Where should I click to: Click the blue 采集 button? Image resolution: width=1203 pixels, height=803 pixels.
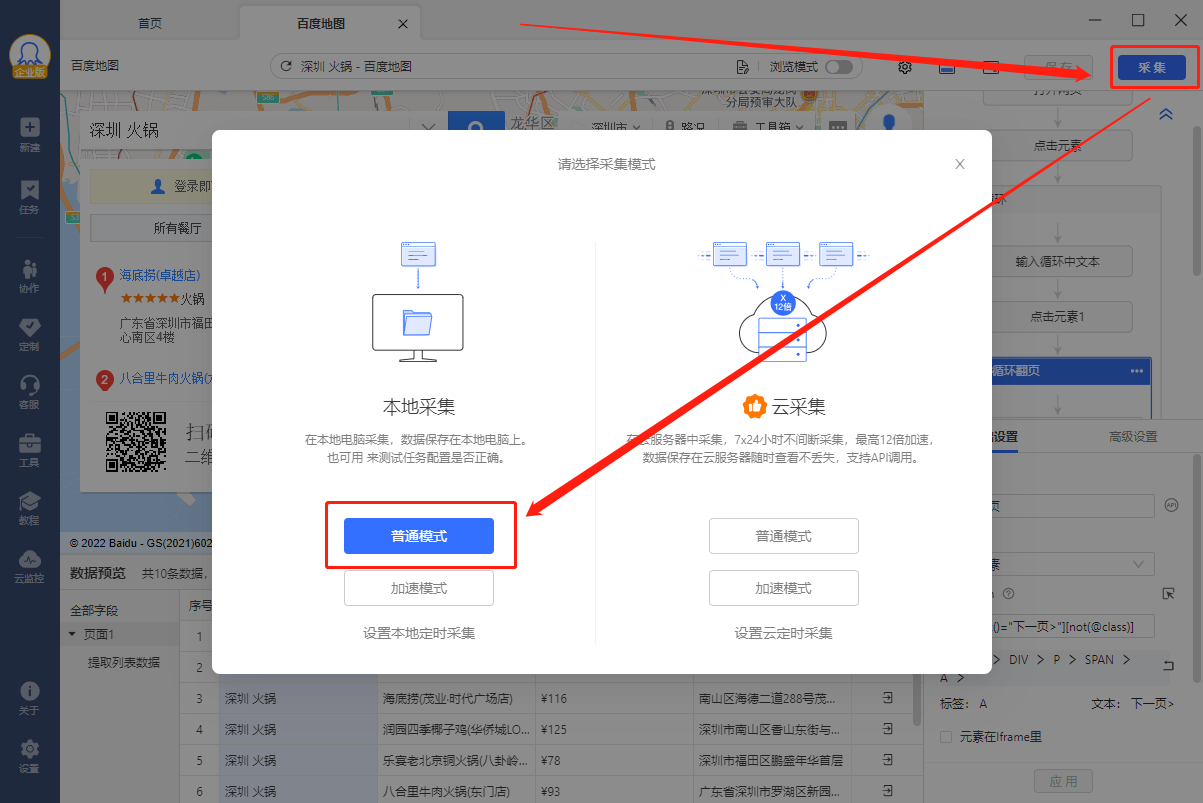(1152, 67)
